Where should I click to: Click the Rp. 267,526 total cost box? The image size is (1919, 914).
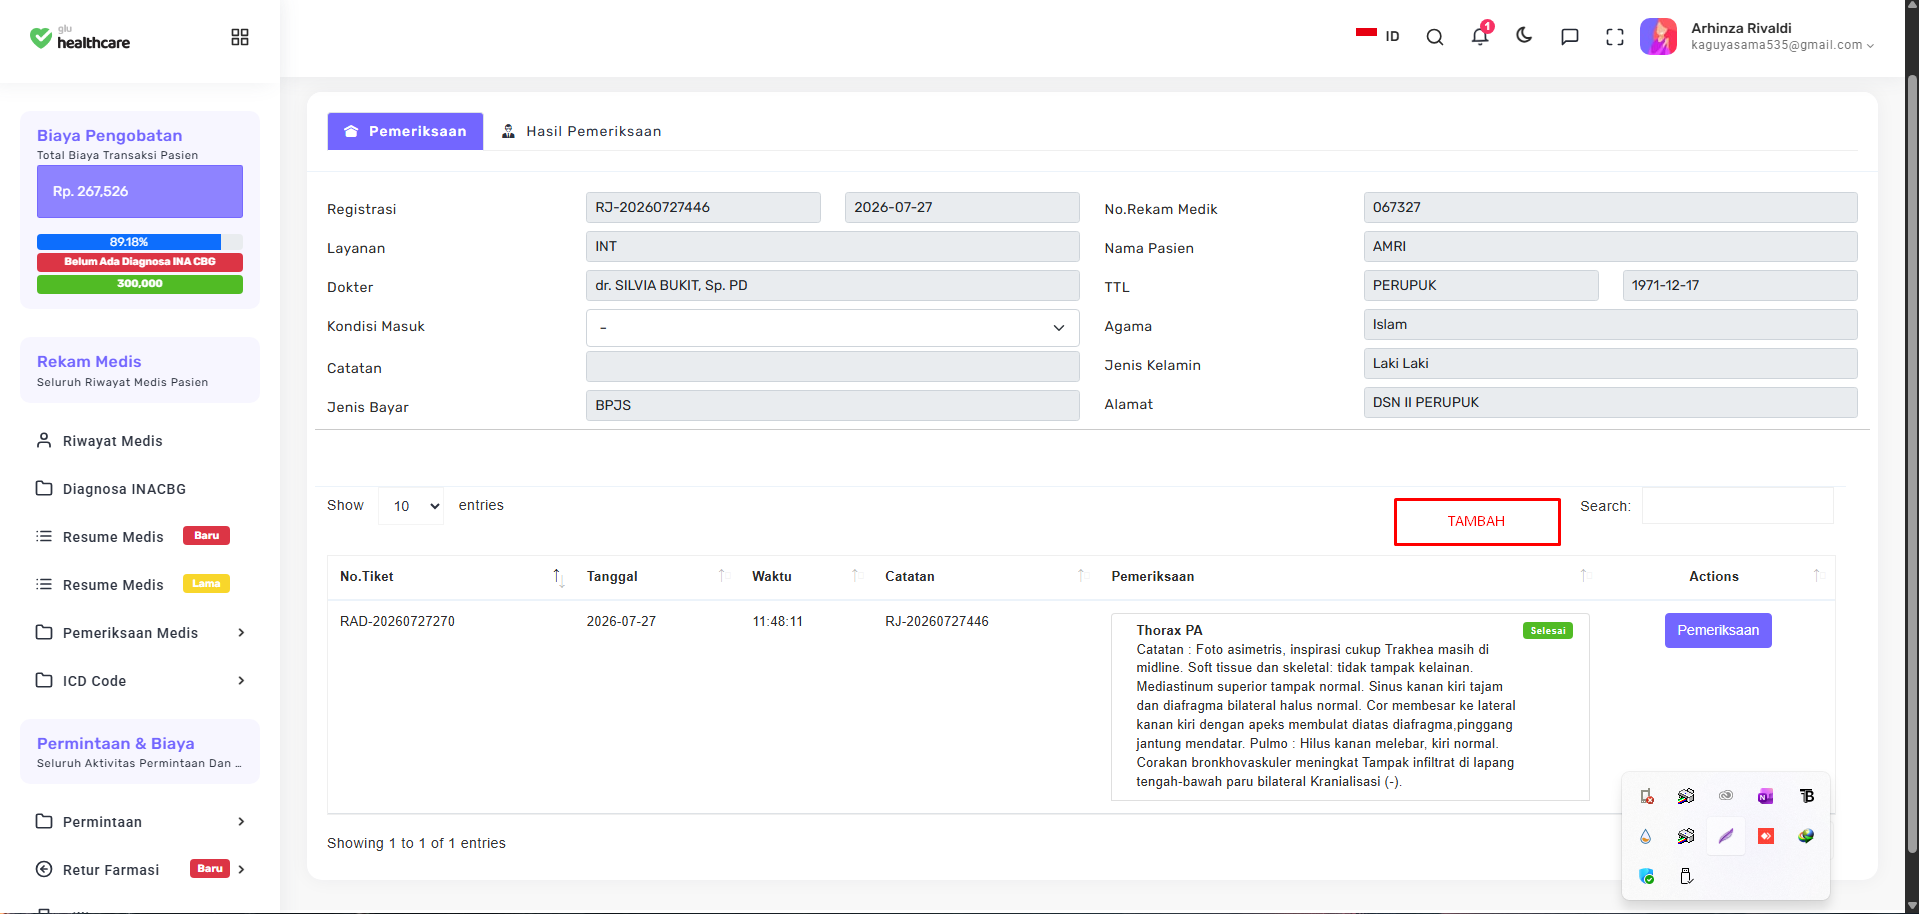tap(140, 191)
